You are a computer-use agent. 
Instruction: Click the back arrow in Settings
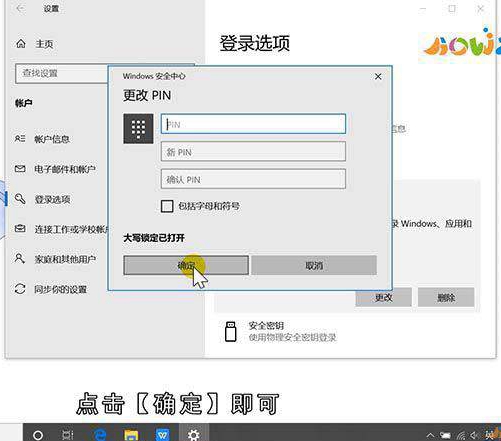21,8
